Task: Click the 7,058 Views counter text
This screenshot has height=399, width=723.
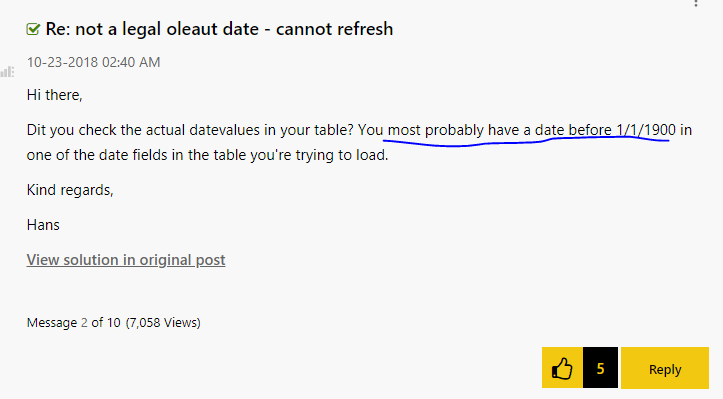Action: (163, 322)
